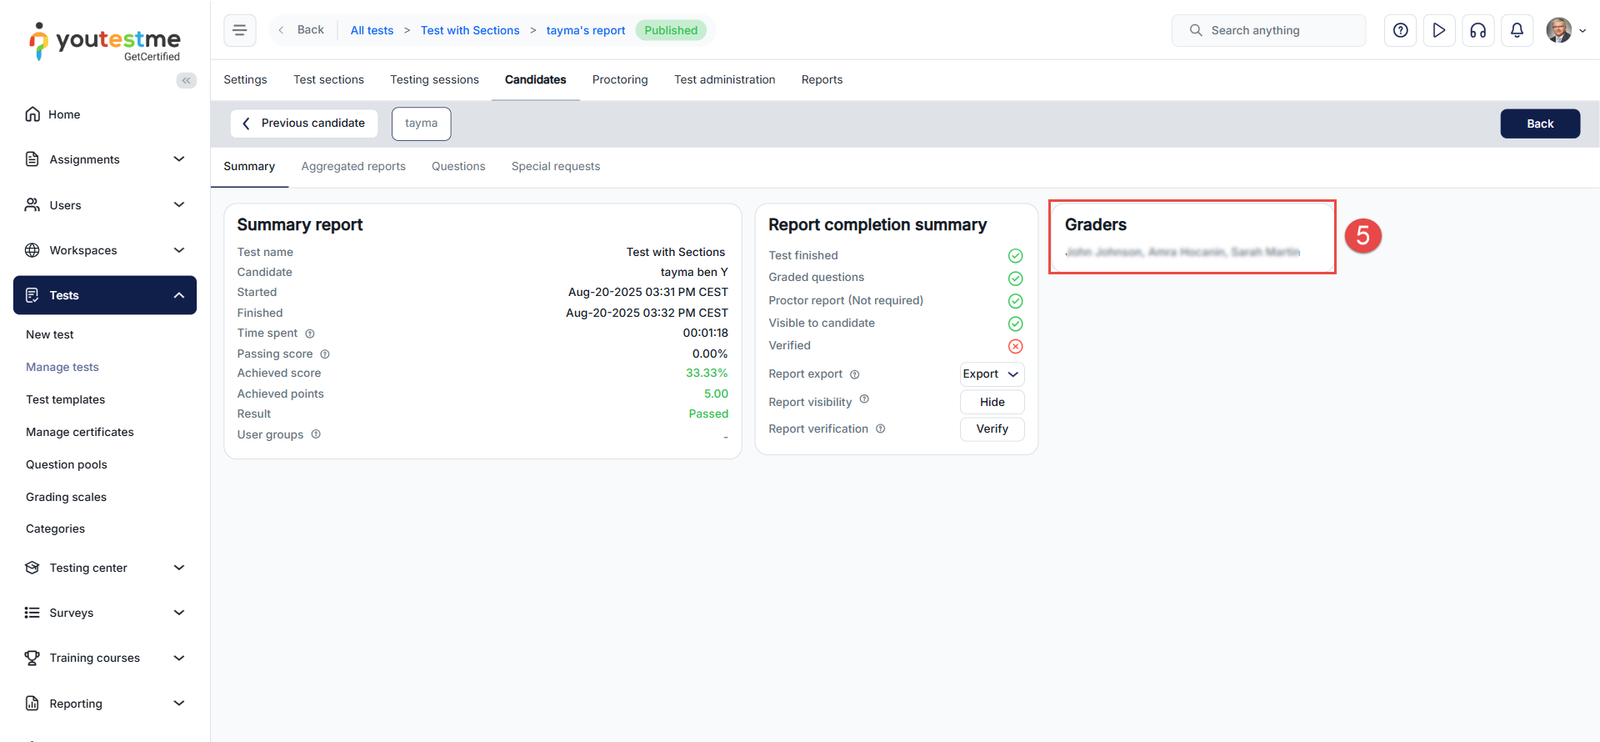Open the headset support icon
This screenshot has width=1600, height=742.
point(1477,30)
